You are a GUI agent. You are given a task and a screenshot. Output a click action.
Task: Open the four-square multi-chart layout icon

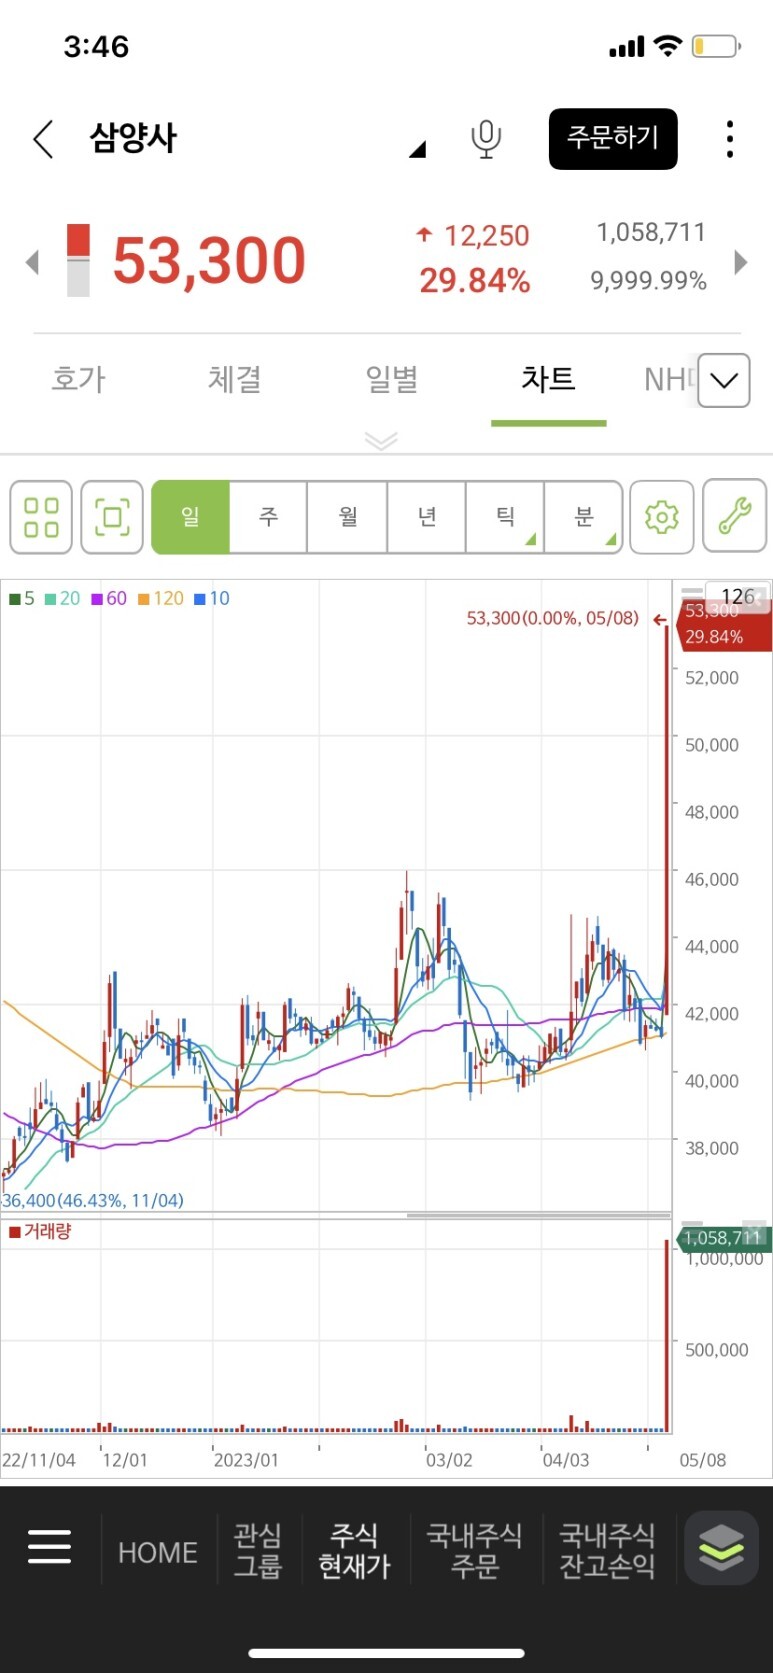click(41, 517)
